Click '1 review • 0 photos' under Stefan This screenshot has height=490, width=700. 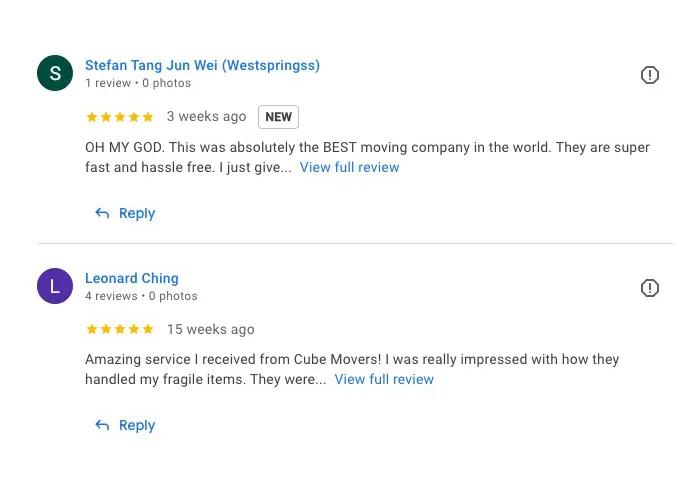coord(138,83)
